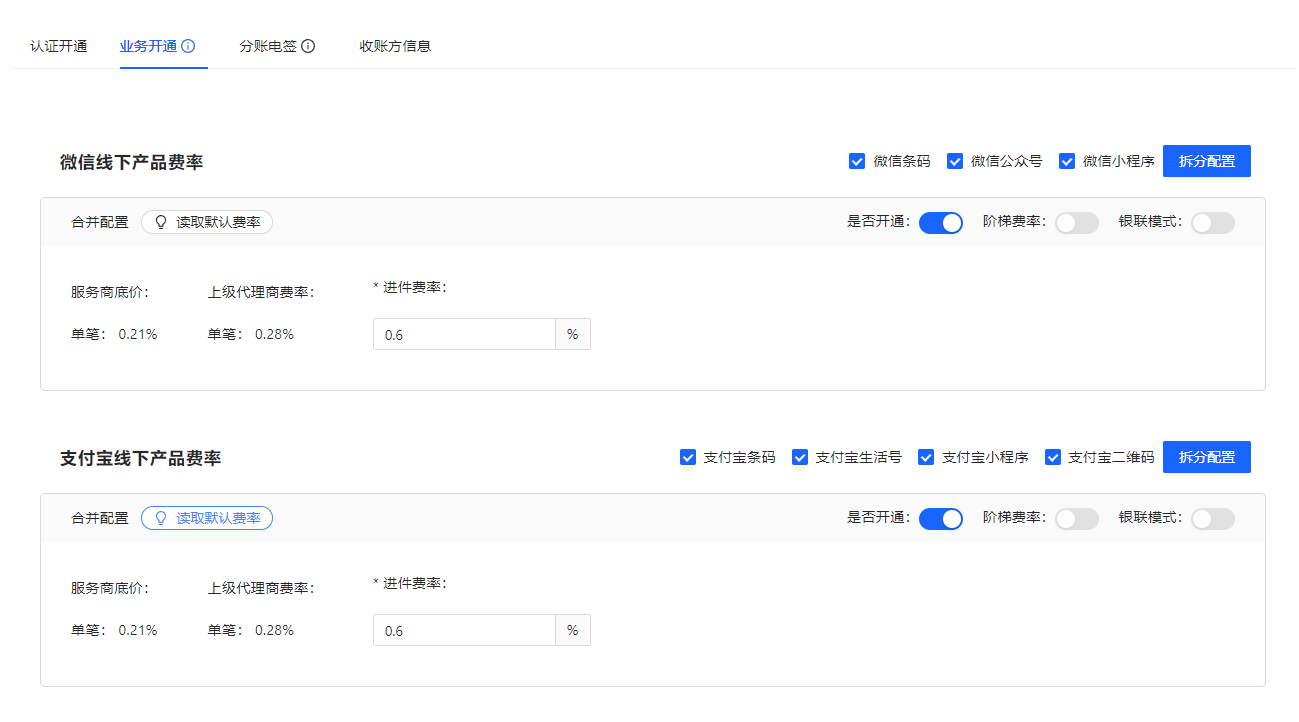Focus the Alipay 进件费率 input field
1299x722 pixels.
click(x=464, y=631)
